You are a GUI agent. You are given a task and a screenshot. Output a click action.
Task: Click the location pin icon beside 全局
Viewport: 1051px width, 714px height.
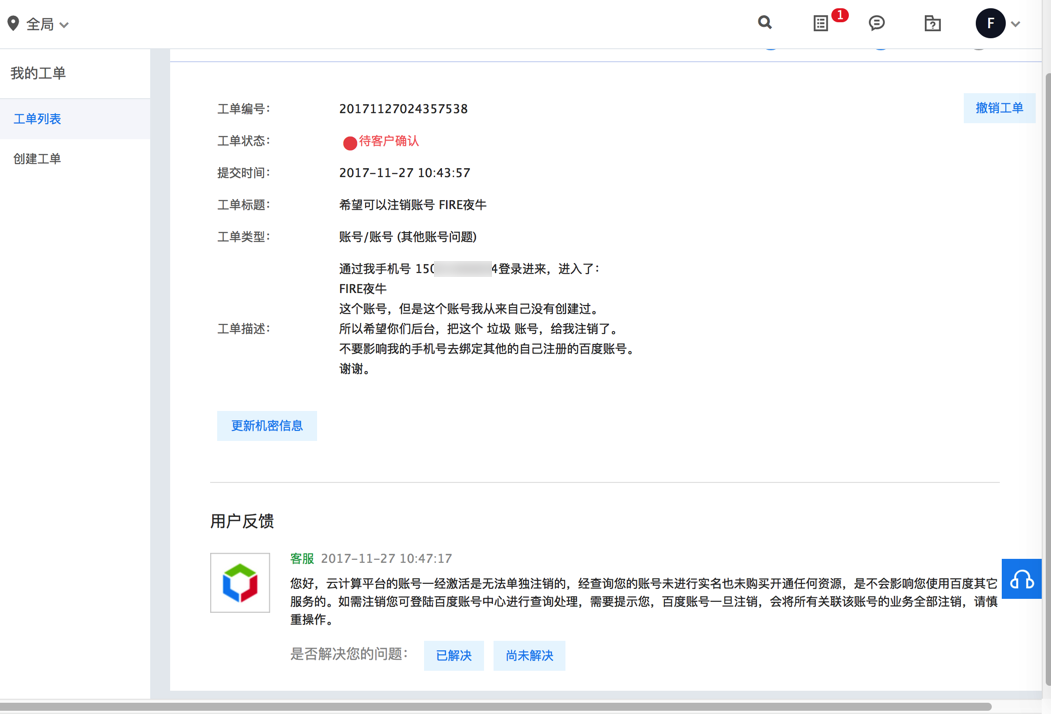(13, 23)
